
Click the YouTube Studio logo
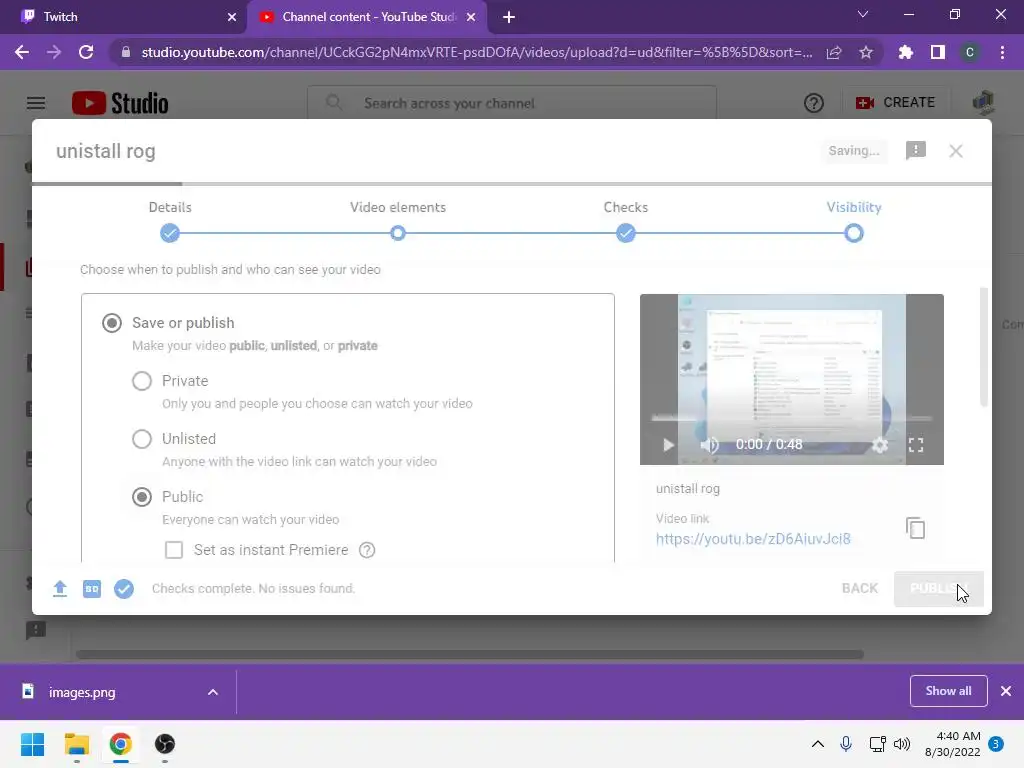click(x=120, y=103)
